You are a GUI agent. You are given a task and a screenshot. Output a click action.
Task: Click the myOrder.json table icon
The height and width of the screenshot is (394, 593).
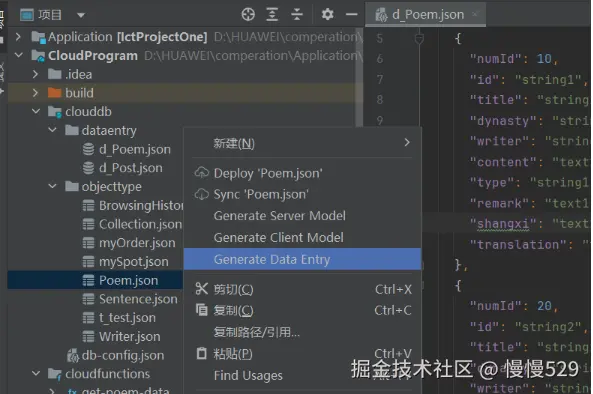[88, 243]
